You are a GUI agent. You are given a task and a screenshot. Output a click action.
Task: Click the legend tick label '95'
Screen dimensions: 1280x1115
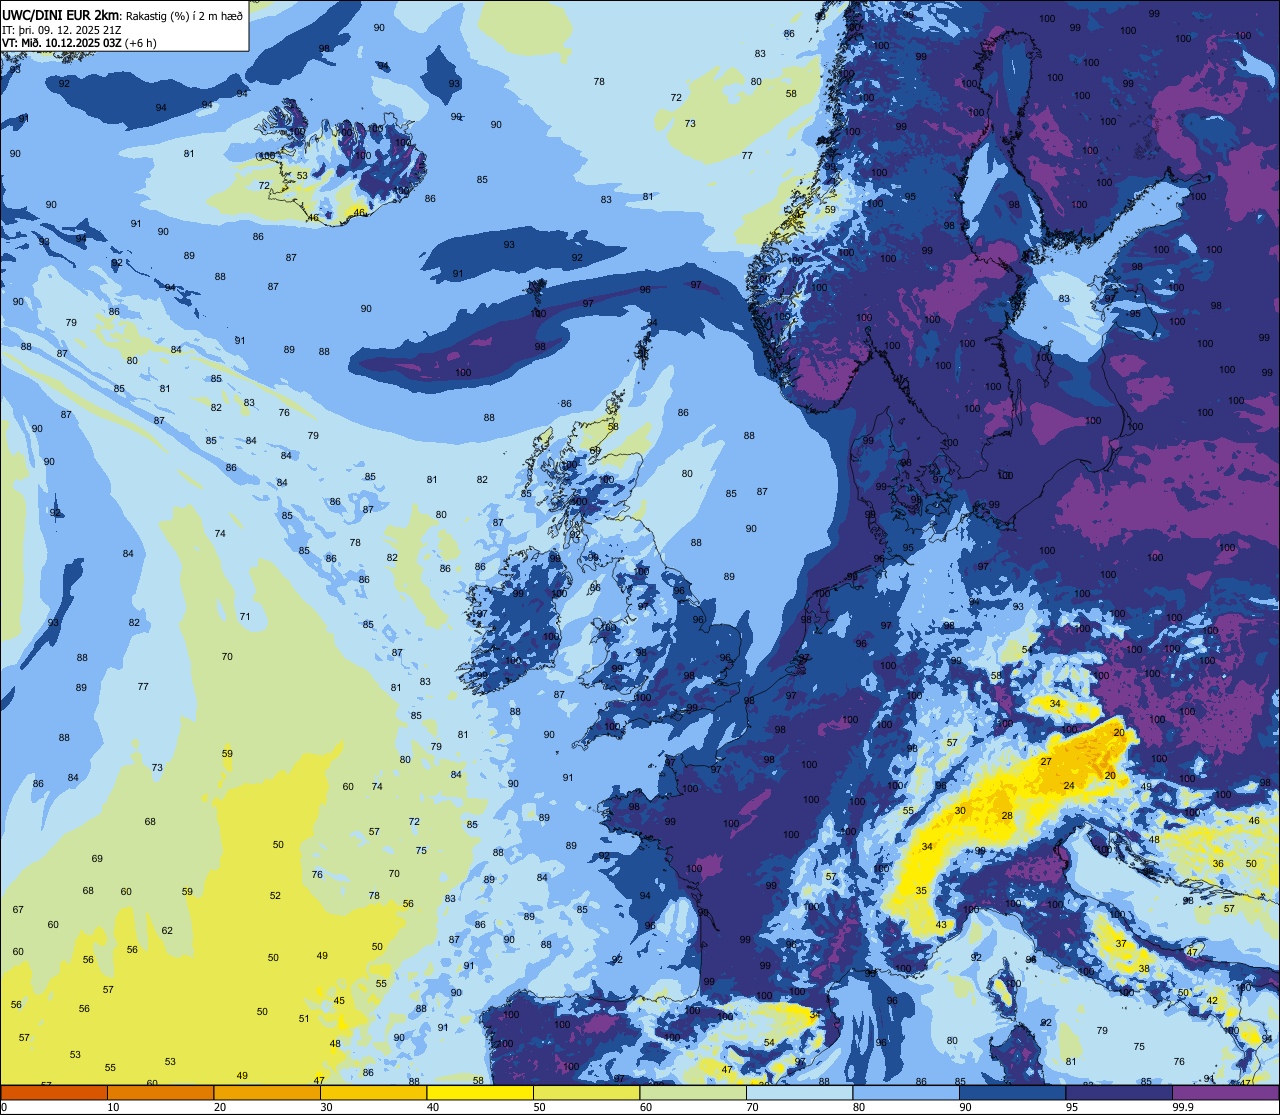[x=1072, y=1107]
